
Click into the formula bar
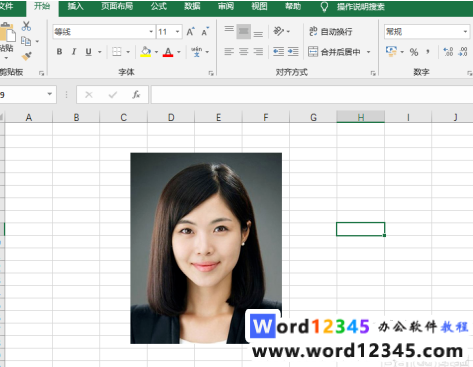tap(312, 95)
